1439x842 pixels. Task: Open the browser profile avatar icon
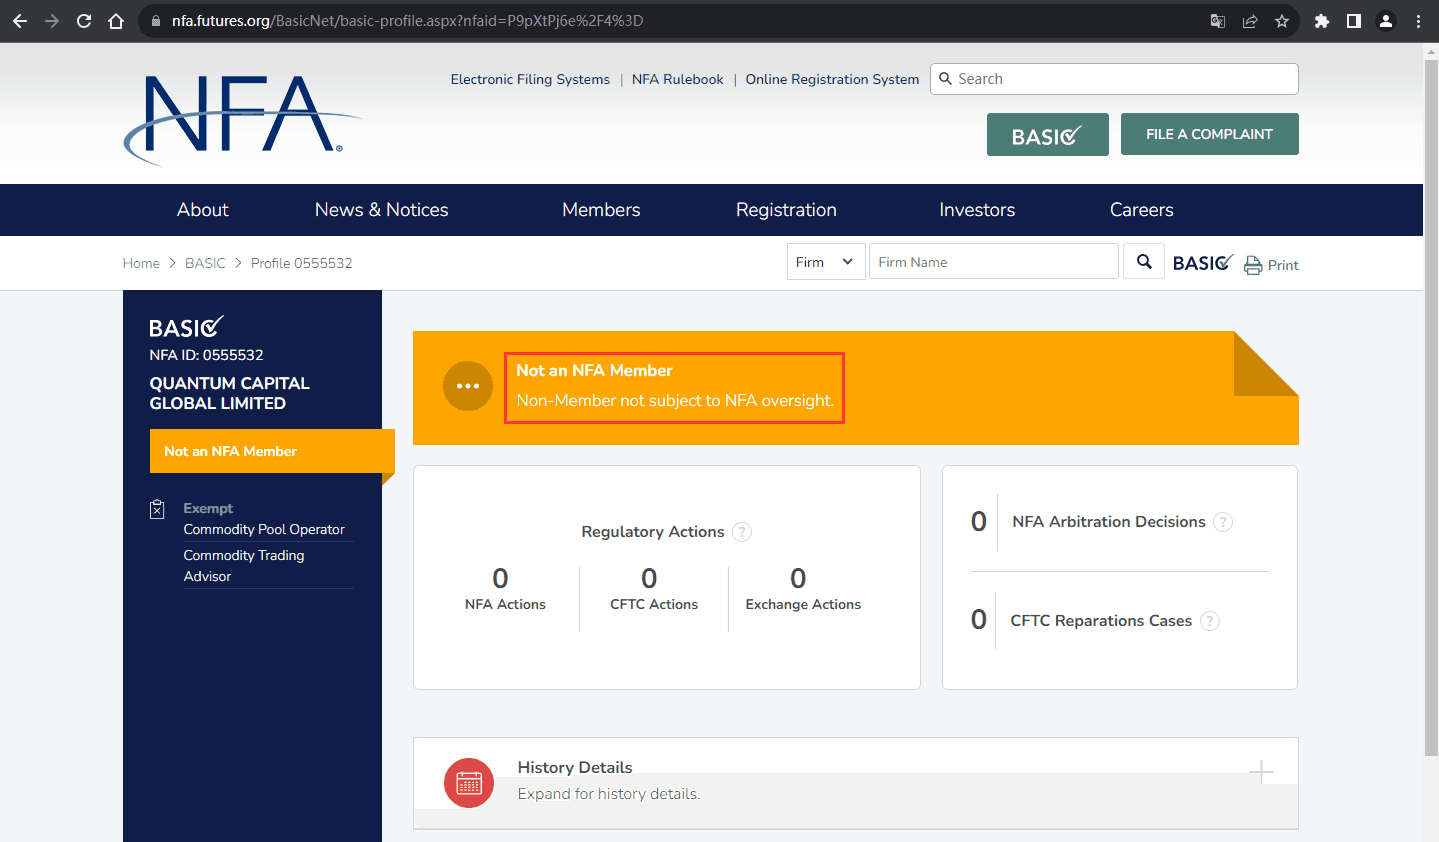(x=1386, y=21)
